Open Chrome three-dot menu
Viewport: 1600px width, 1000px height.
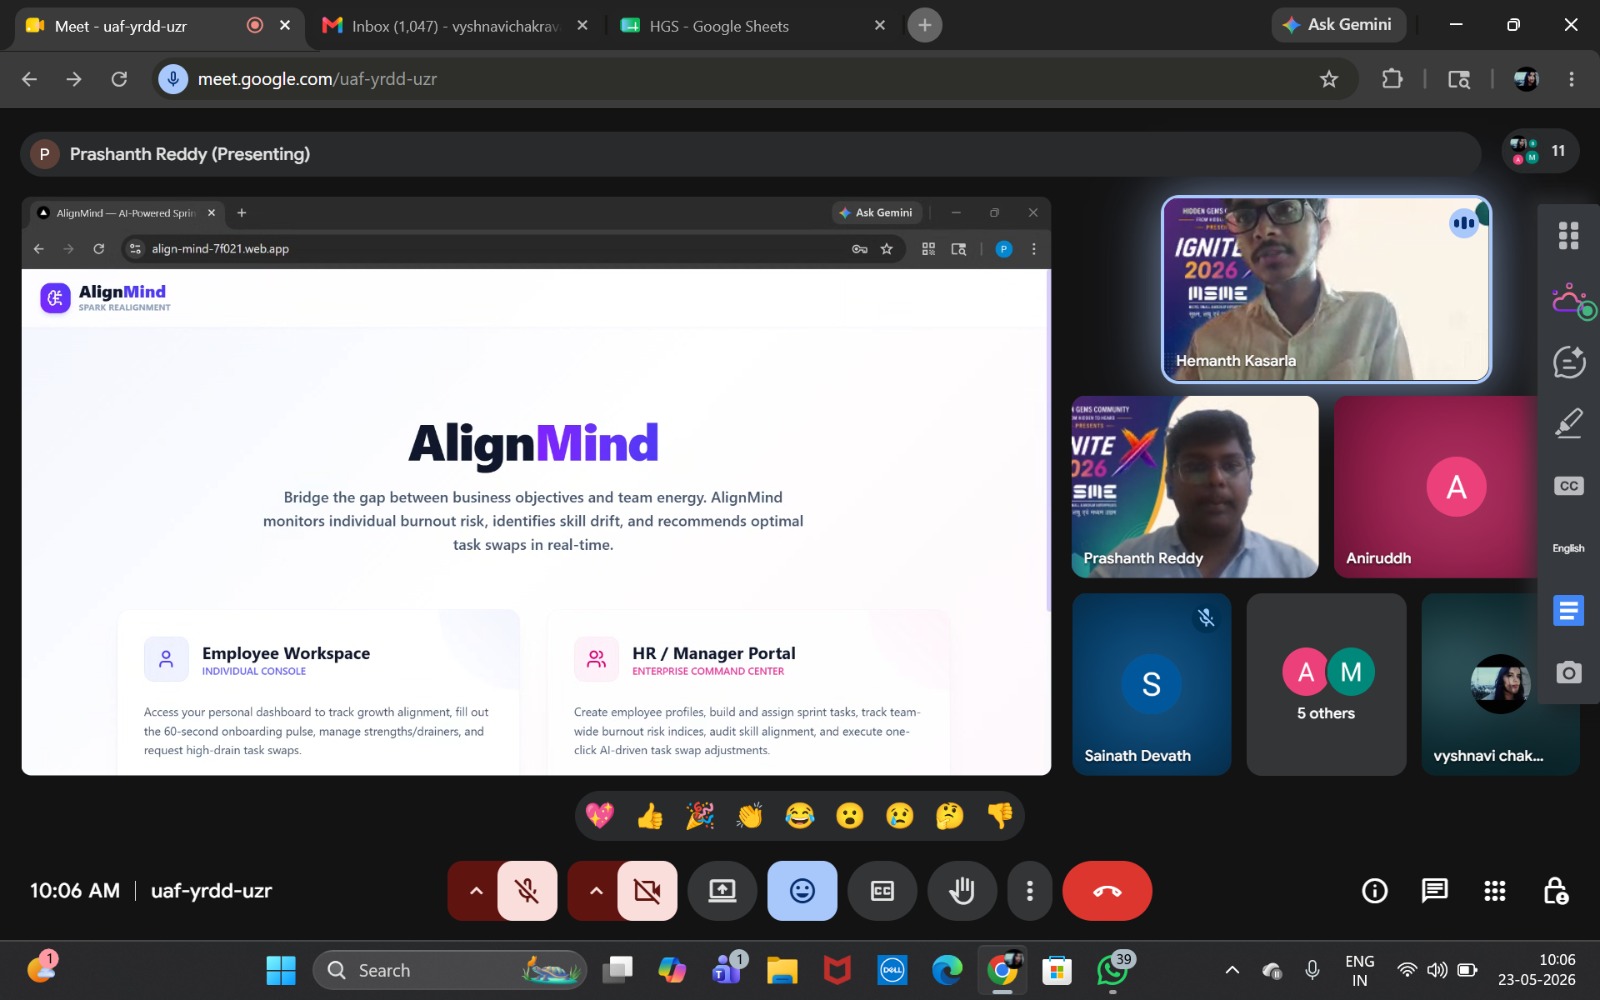1571,79
